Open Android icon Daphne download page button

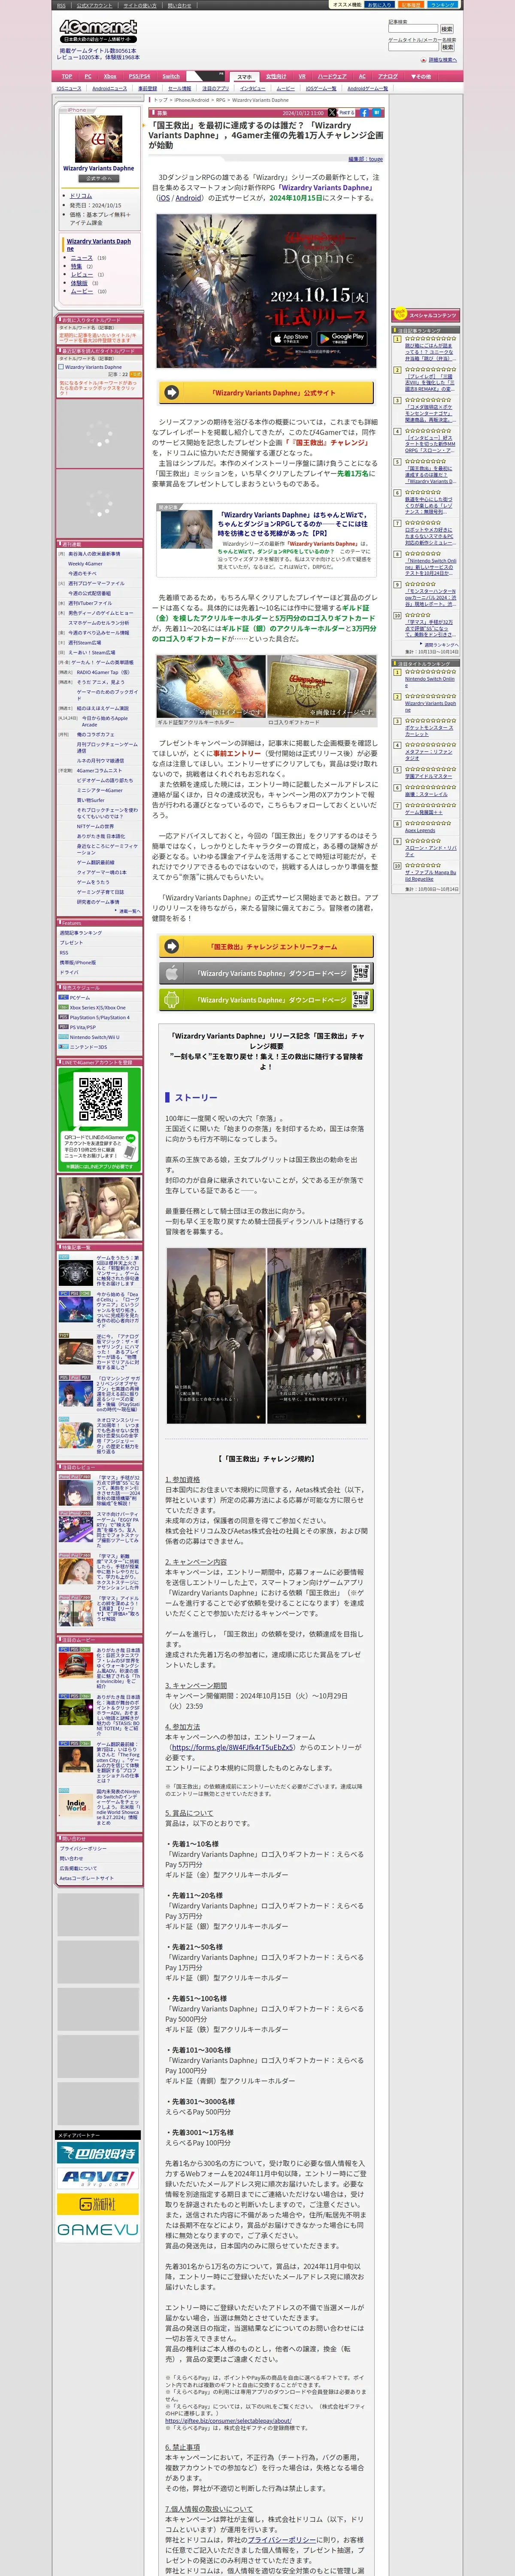click(x=266, y=1000)
